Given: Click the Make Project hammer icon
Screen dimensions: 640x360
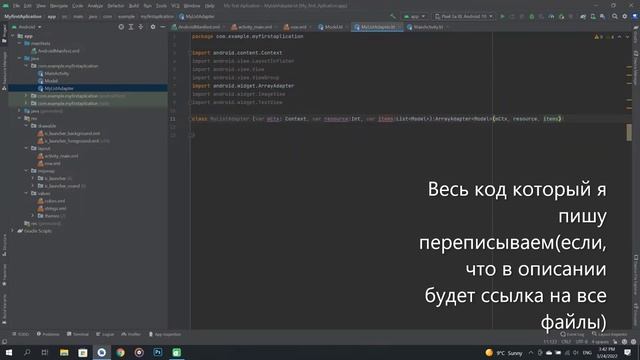Looking at the screenshot, I should point(393,16).
